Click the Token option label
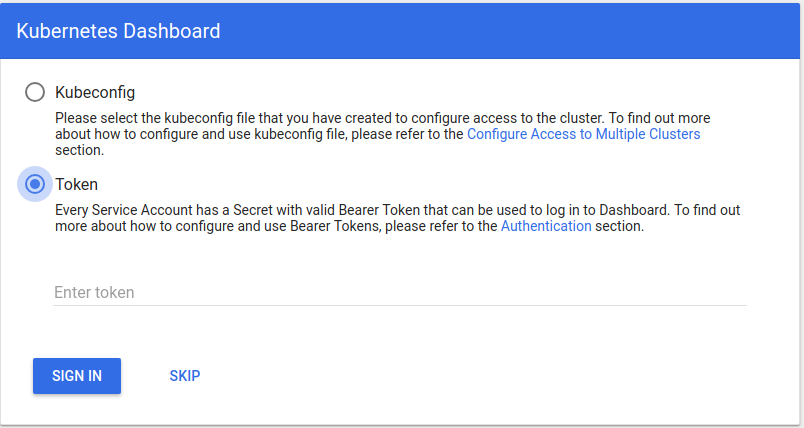804x428 pixels. (x=76, y=184)
